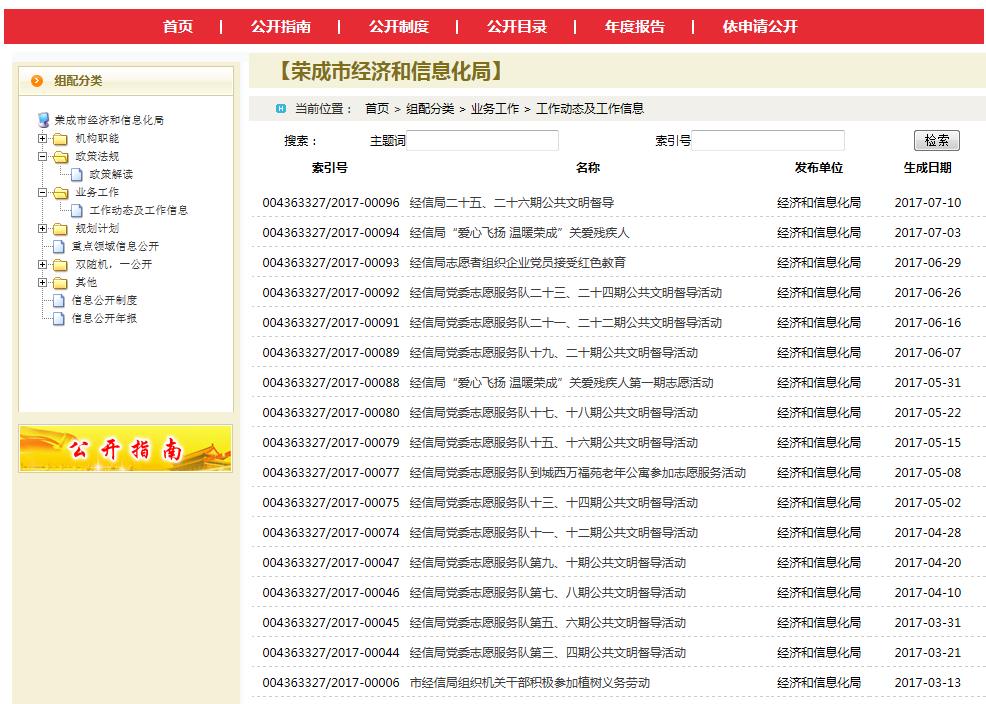Click the open folder icon for 政策法规
Image resolution: width=986 pixels, height=704 pixels.
pyautogui.click(x=60, y=157)
